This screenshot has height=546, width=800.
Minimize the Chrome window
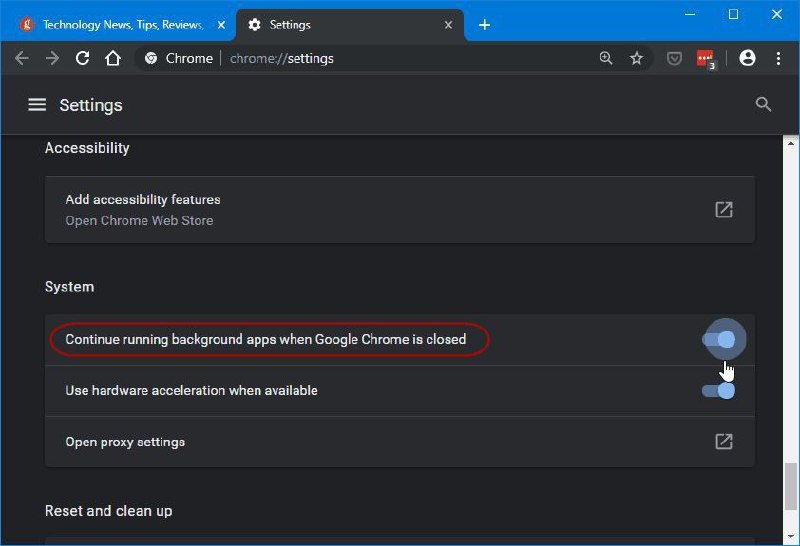tap(690, 14)
